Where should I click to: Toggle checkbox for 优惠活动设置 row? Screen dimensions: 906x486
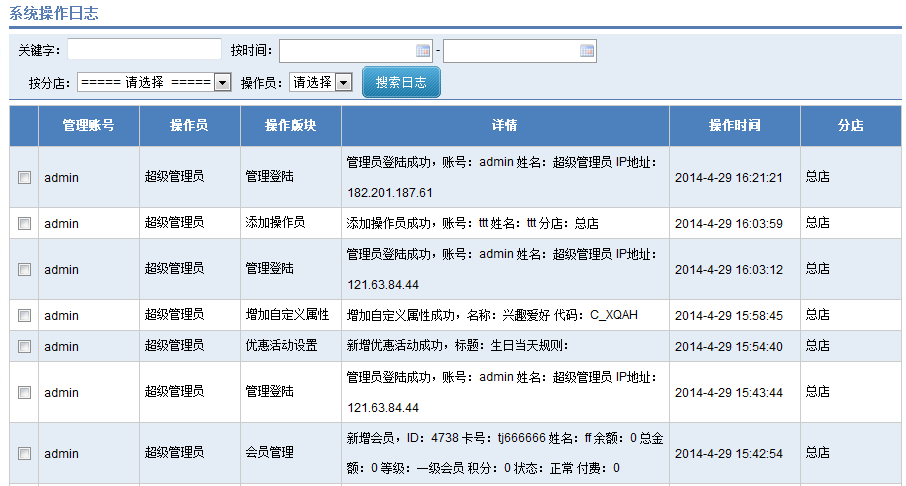[x=24, y=346]
